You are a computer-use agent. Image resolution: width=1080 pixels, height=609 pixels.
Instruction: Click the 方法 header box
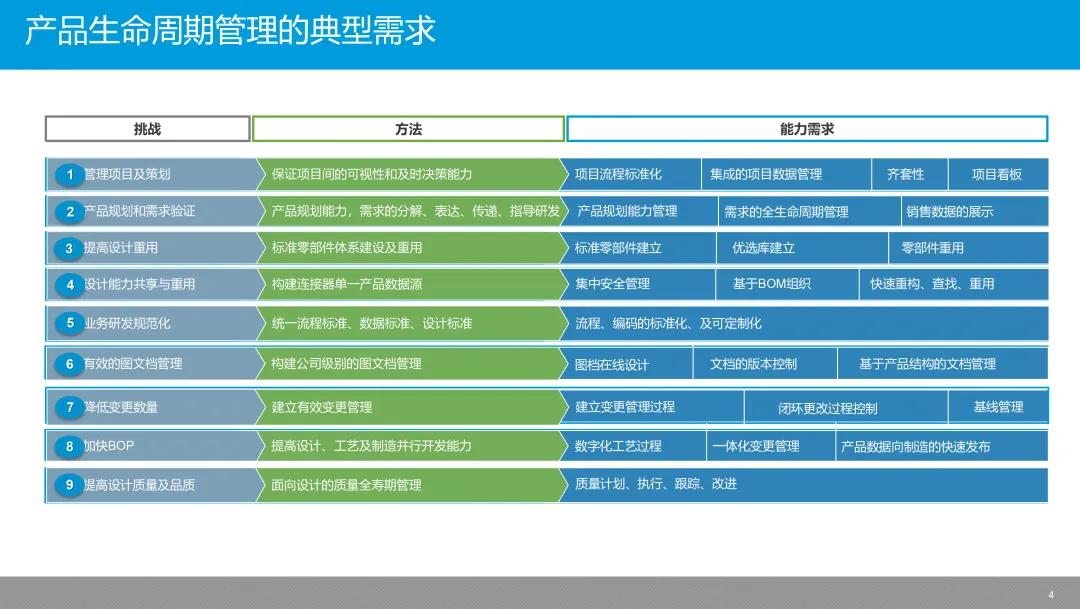click(408, 129)
